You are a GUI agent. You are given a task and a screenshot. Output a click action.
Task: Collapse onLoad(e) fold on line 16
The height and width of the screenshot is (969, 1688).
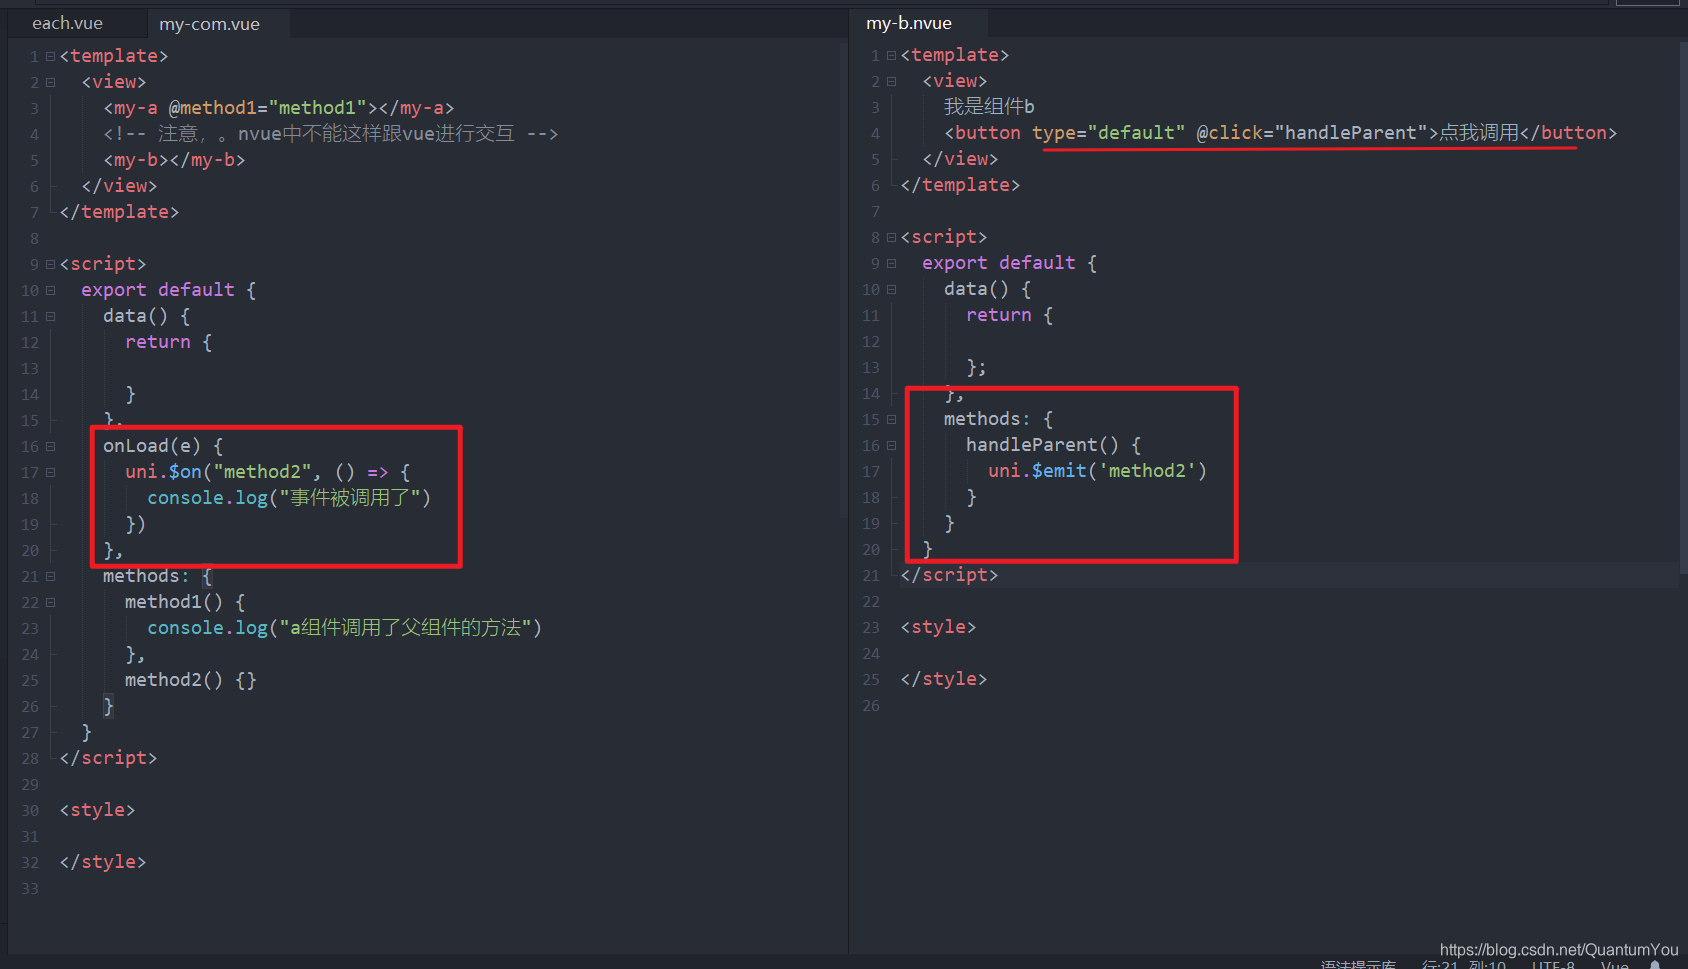50,447
